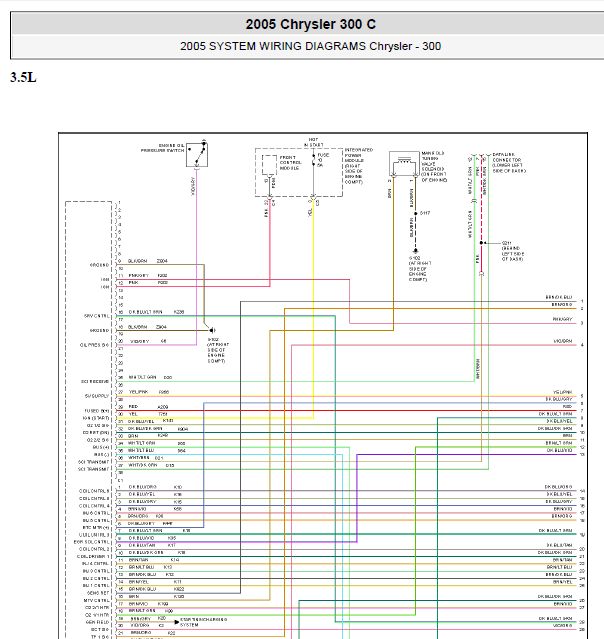
Task: Click 'IGN (START)' pin label
Action: click(97, 418)
